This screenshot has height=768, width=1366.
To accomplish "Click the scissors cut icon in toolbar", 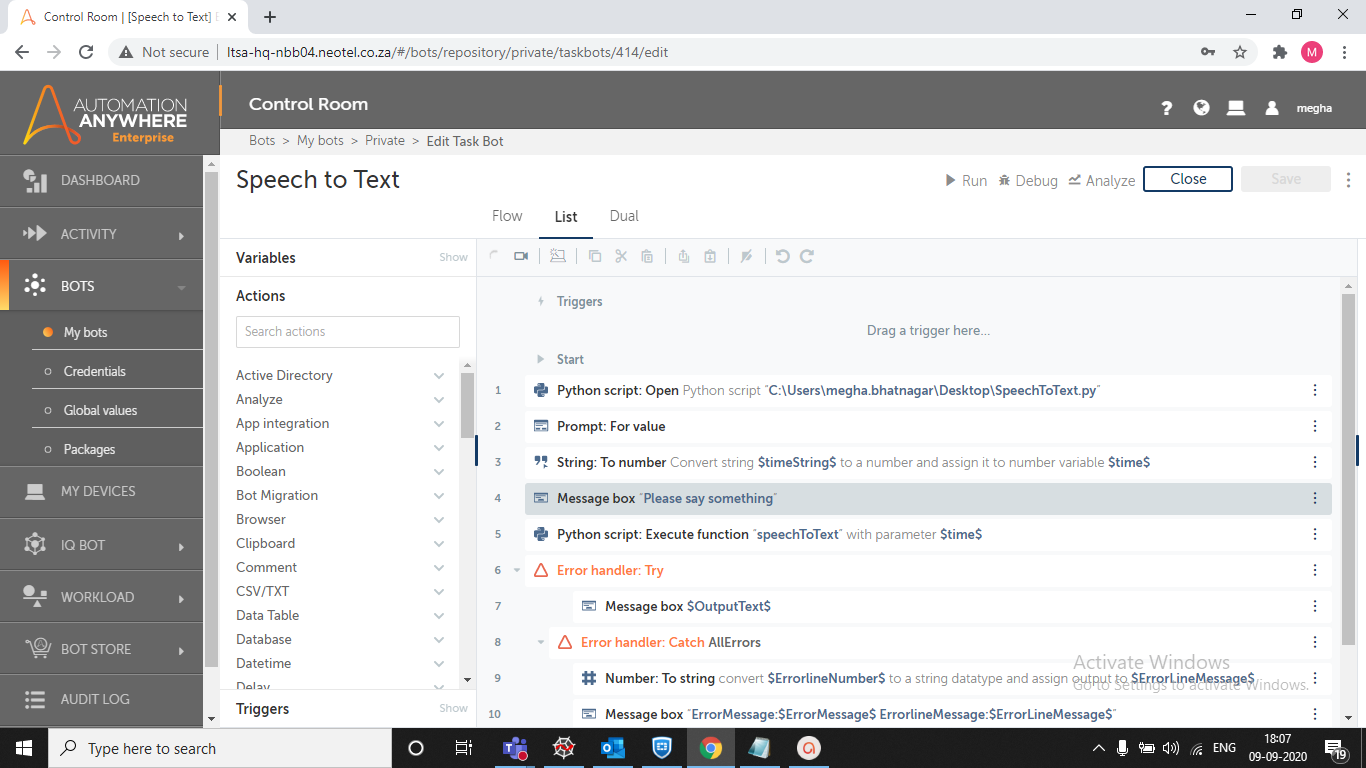I will point(621,257).
